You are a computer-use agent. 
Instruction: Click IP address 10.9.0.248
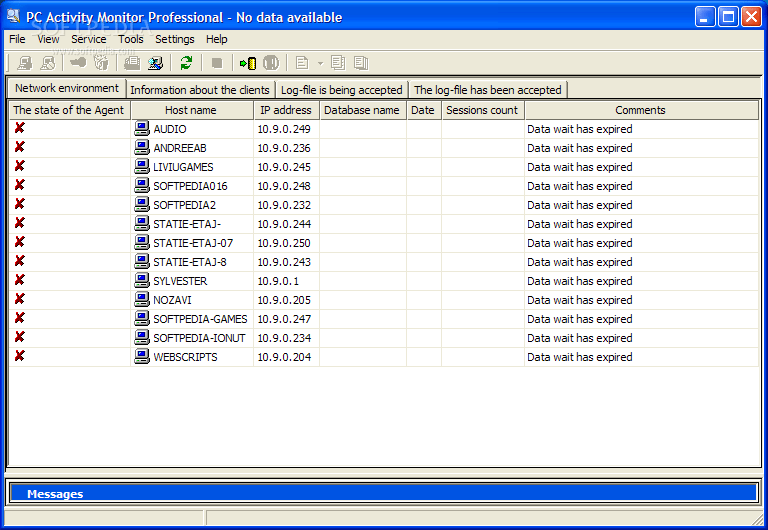[284, 186]
